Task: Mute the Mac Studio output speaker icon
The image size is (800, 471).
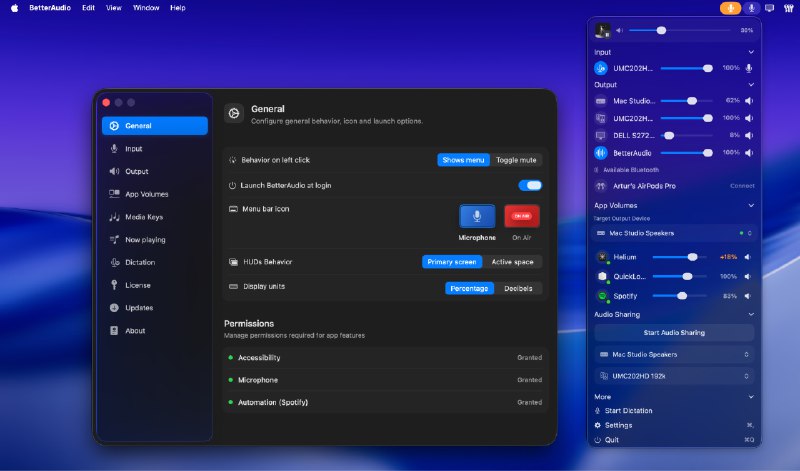Action: 748,101
